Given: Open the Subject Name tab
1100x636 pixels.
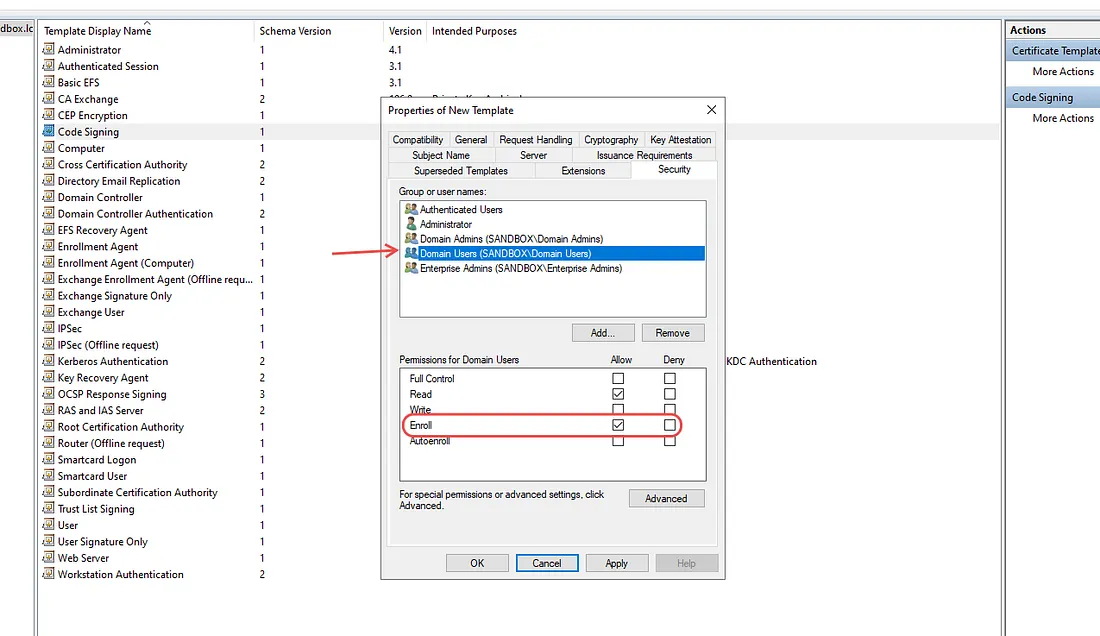Looking at the screenshot, I should (x=441, y=155).
